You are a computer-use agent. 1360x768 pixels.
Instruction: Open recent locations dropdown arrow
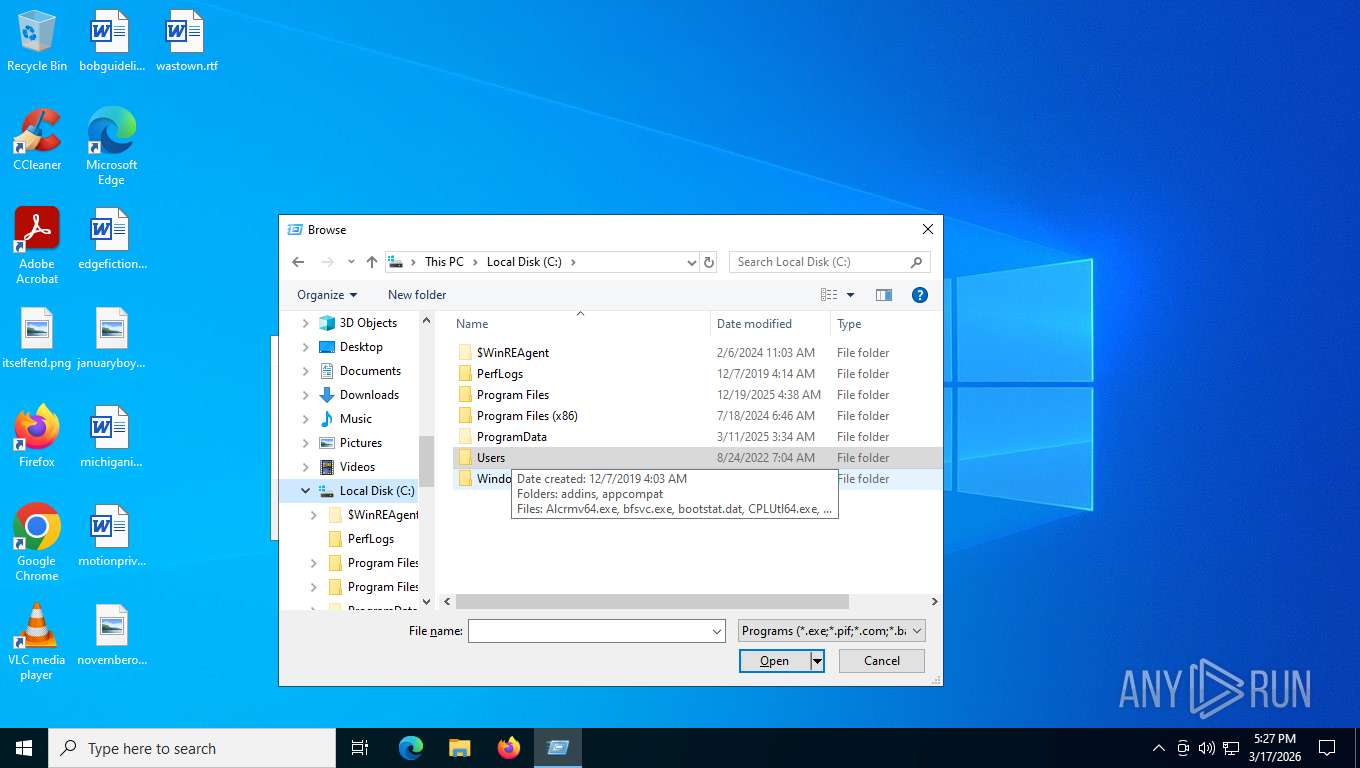[x=351, y=262]
